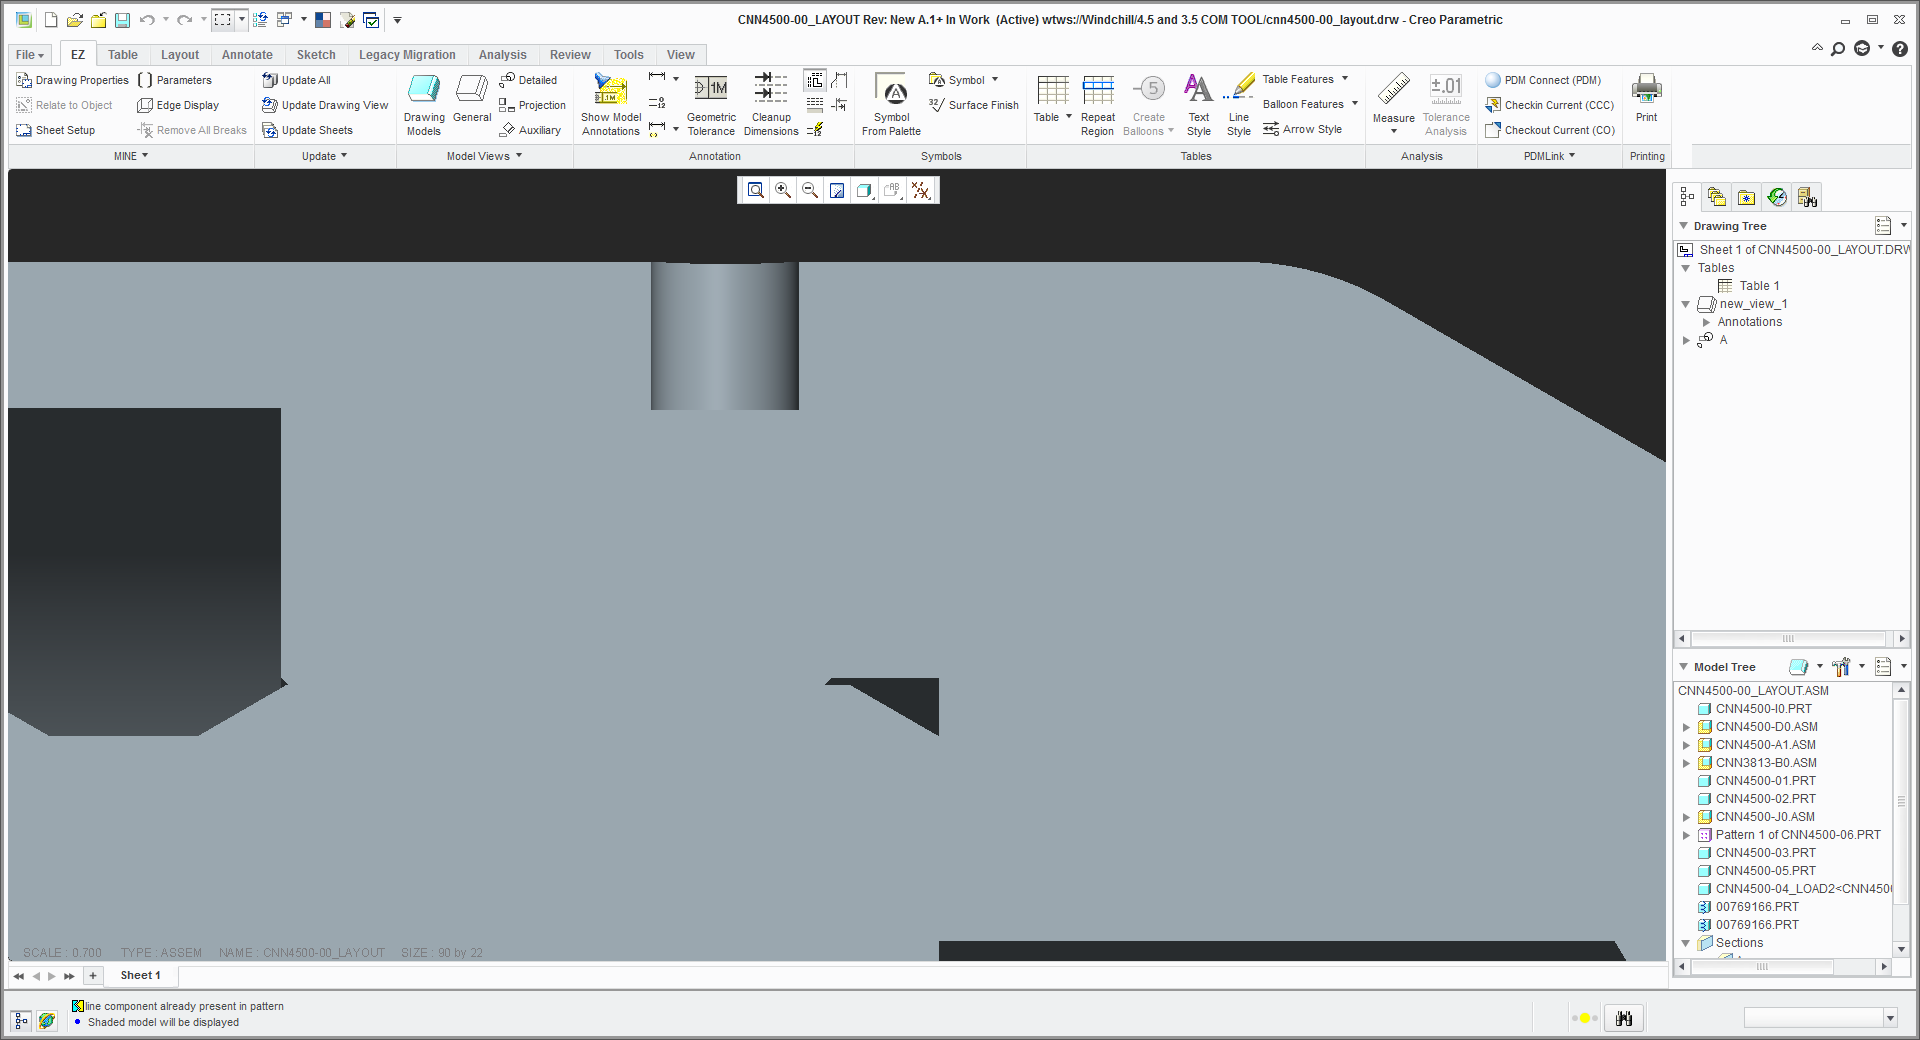Click the Save icon in quick access toolbar
The width and height of the screenshot is (1920, 1040).
(x=122, y=20)
